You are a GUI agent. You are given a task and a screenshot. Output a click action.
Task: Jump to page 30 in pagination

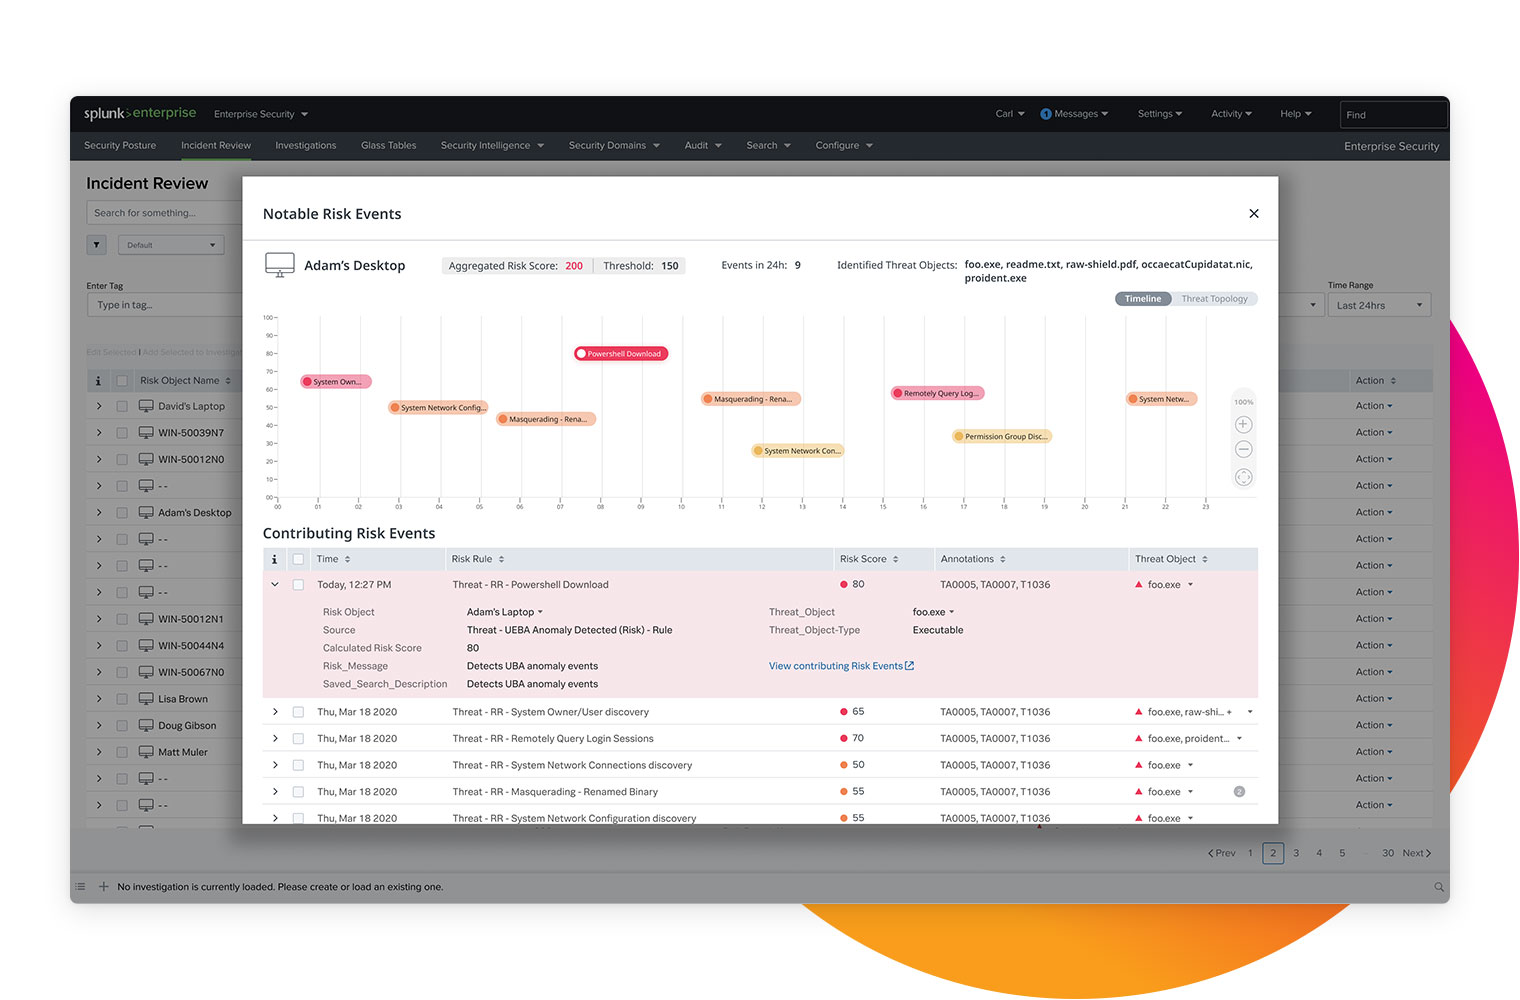pyautogui.click(x=1388, y=853)
